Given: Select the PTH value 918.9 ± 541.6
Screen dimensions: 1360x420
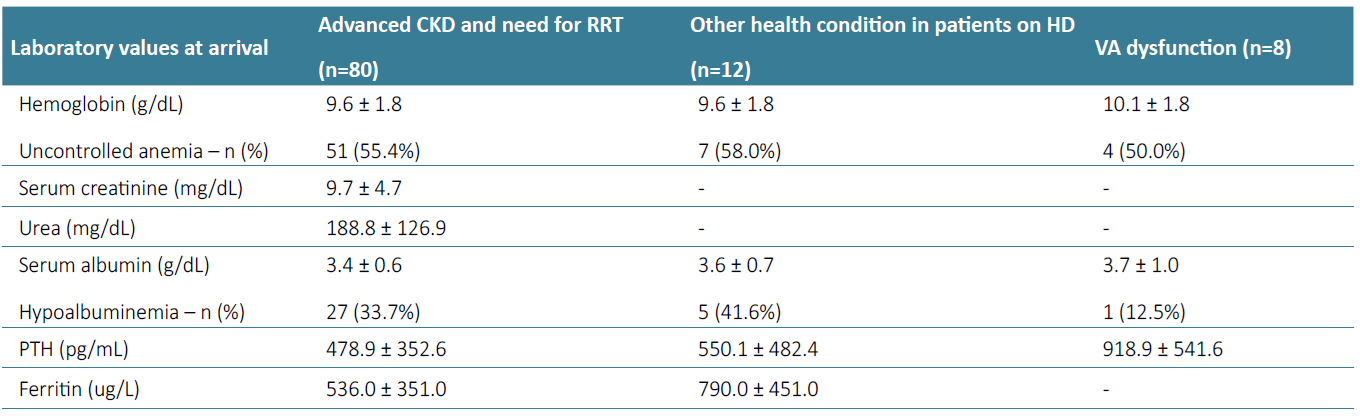Looking at the screenshot, I should 1162,350.
